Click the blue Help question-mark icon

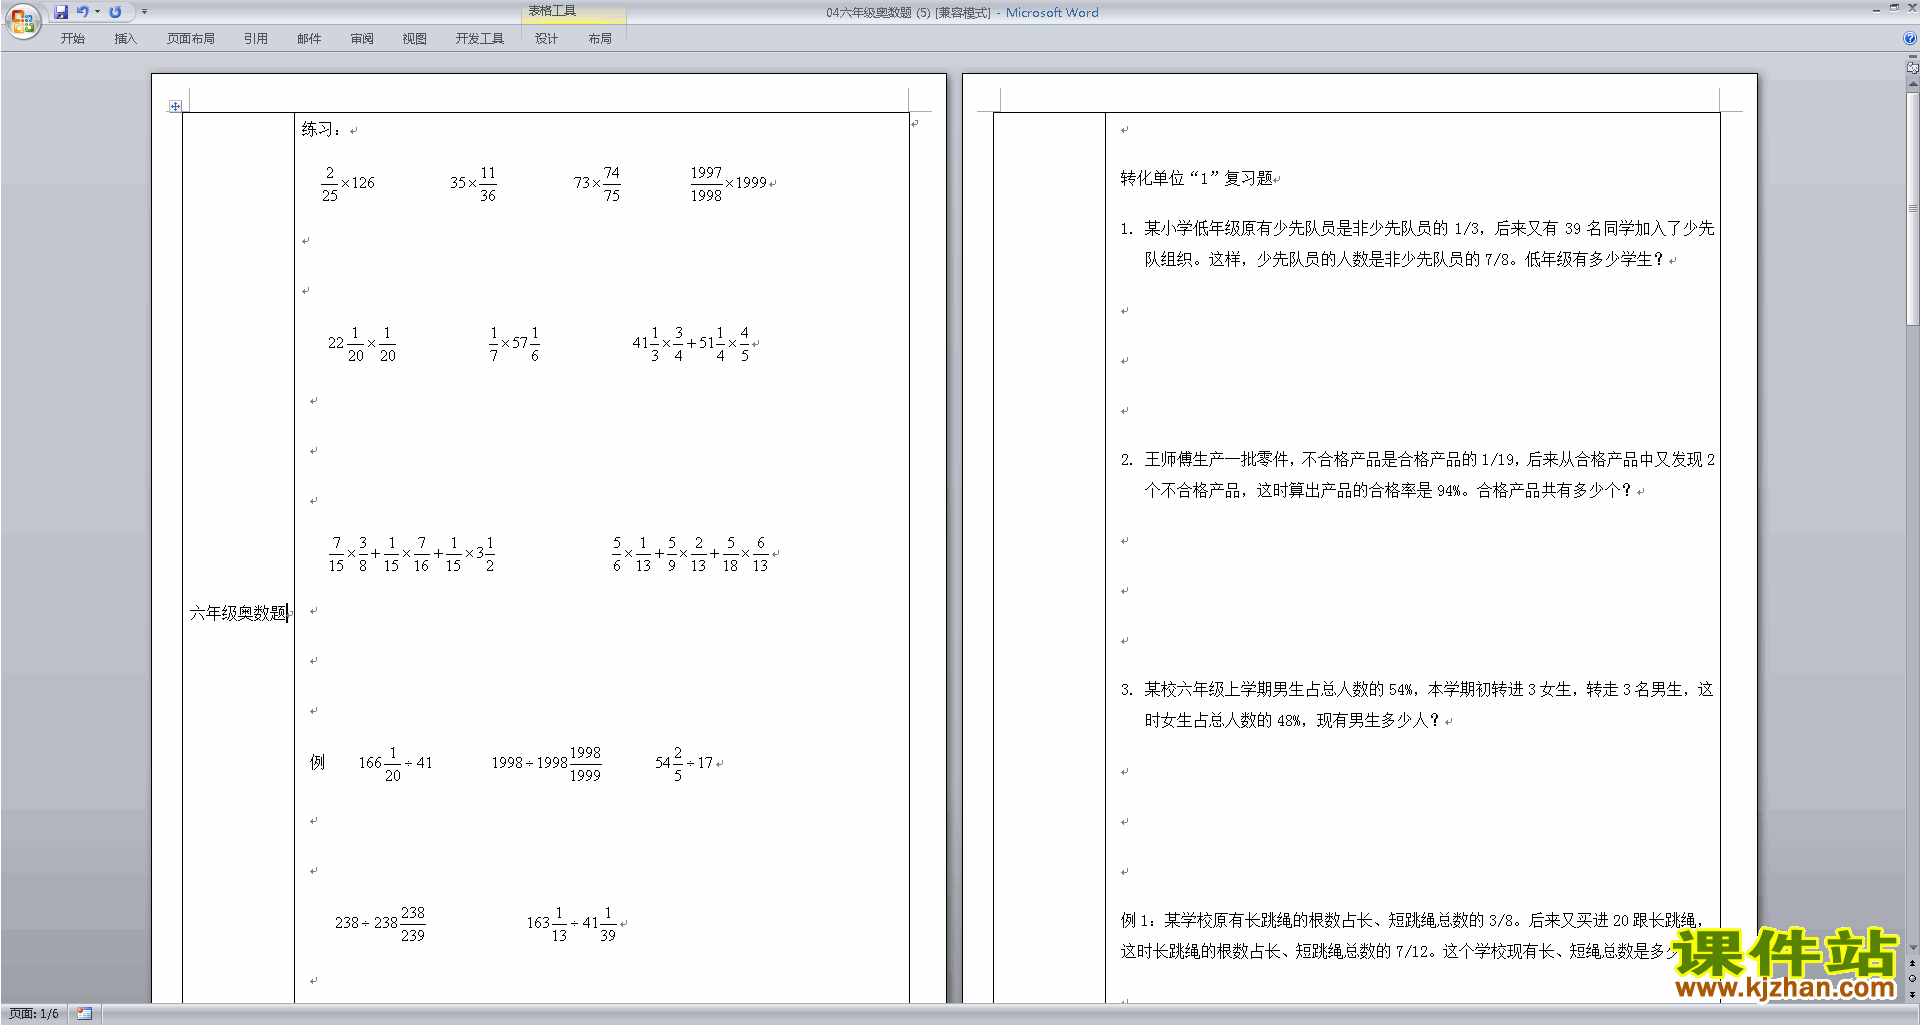coord(1910,39)
